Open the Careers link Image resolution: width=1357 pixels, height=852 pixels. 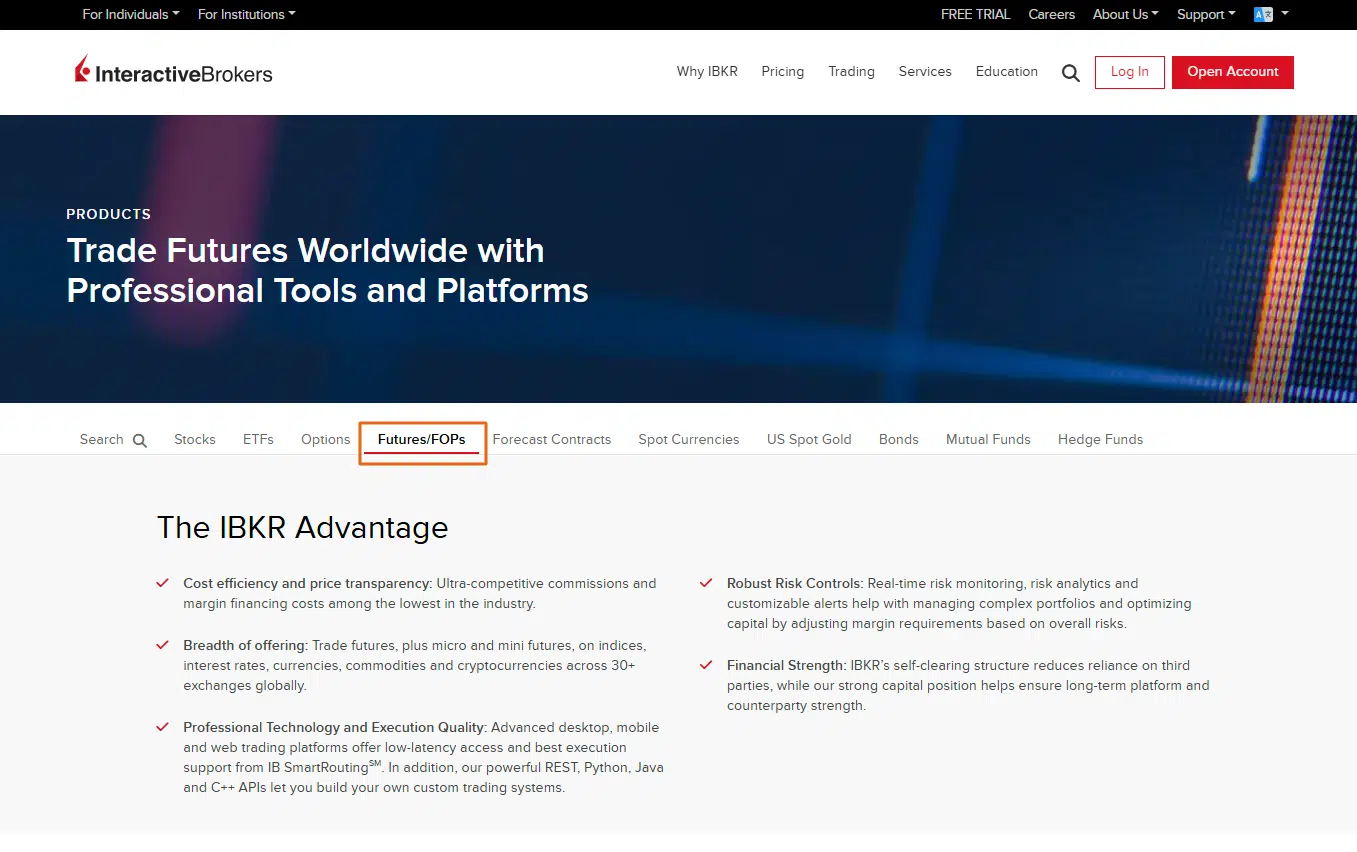[x=1051, y=14]
